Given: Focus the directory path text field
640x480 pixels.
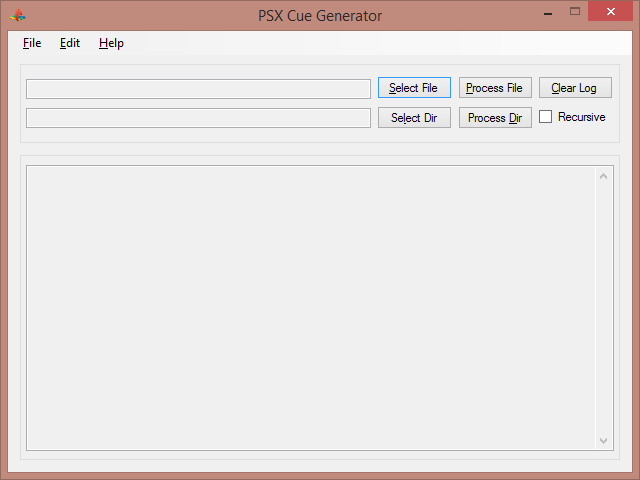Looking at the screenshot, I should [x=198, y=118].
